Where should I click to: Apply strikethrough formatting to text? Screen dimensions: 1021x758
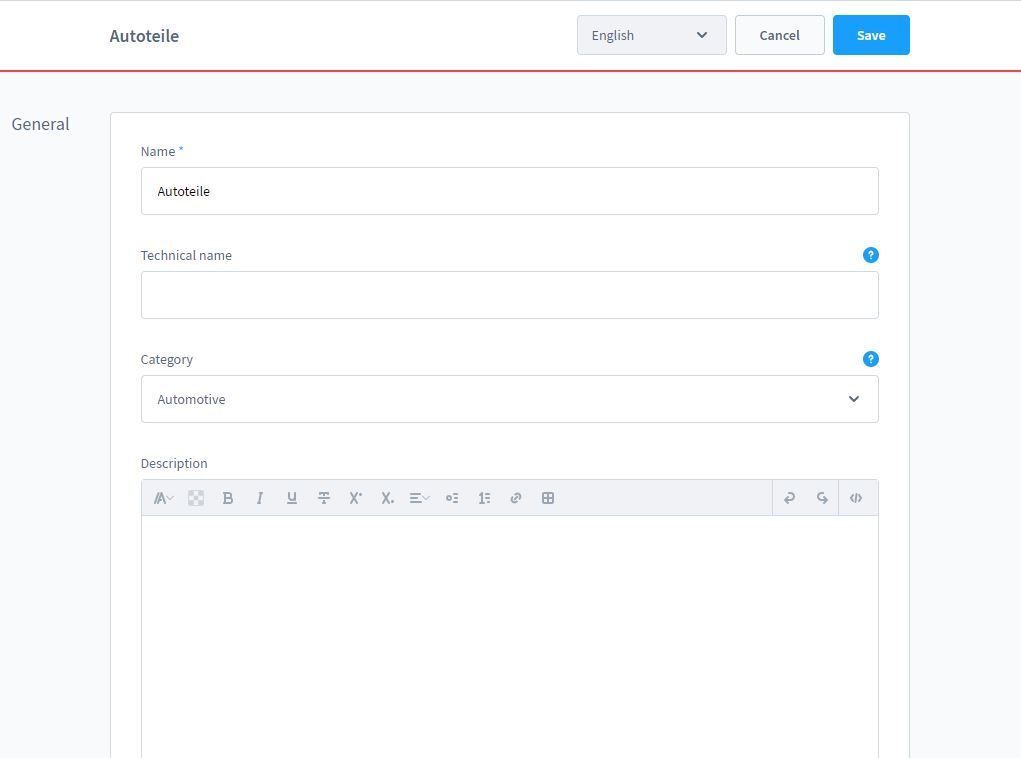click(324, 498)
